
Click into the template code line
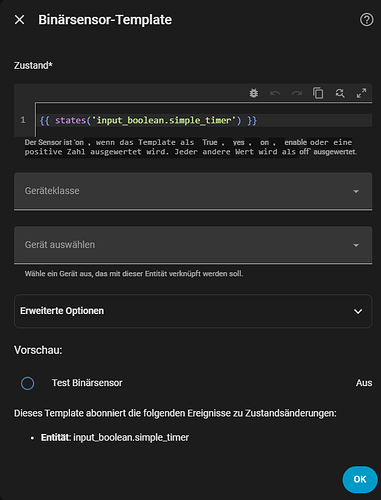[x=204, y=120]
